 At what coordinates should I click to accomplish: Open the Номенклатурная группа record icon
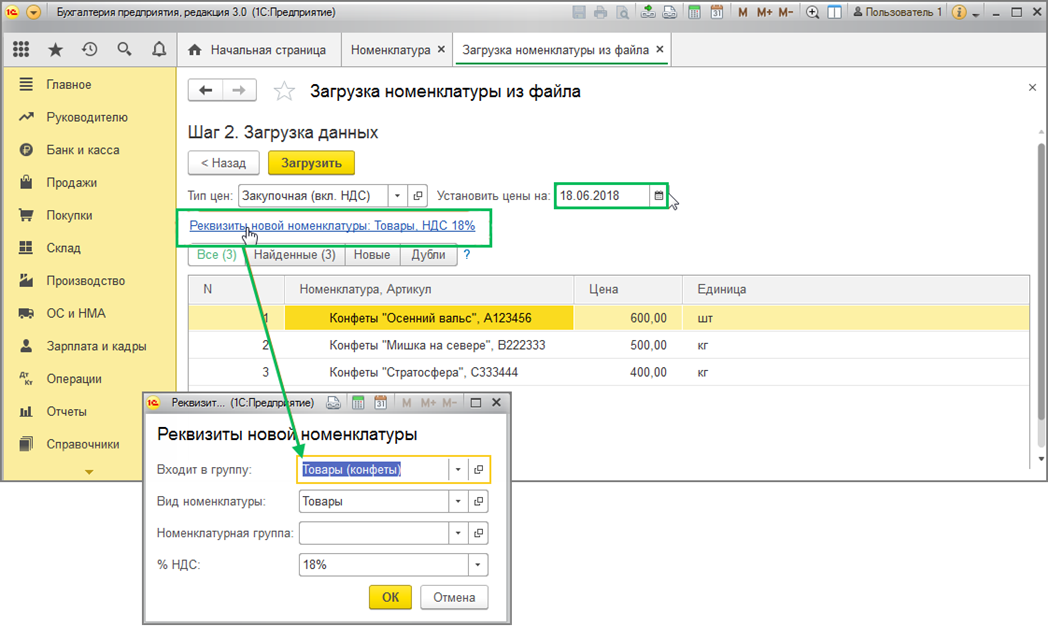point(479,533)
